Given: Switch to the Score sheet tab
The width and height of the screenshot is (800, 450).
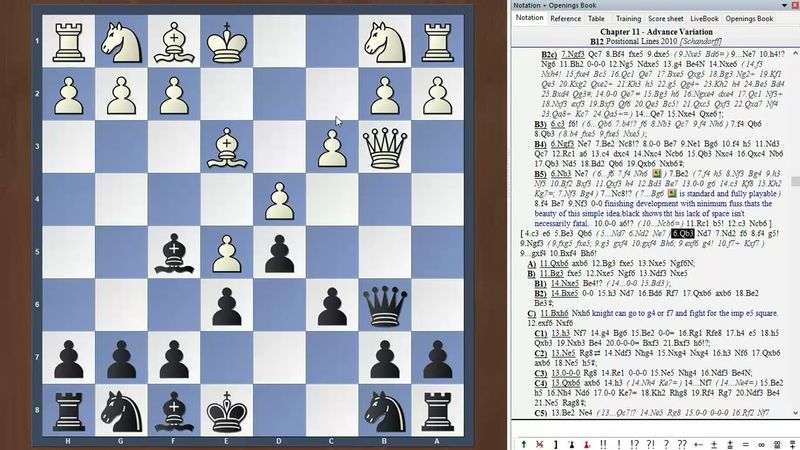Looking at the screenshot, I should (x=665, y=18).
